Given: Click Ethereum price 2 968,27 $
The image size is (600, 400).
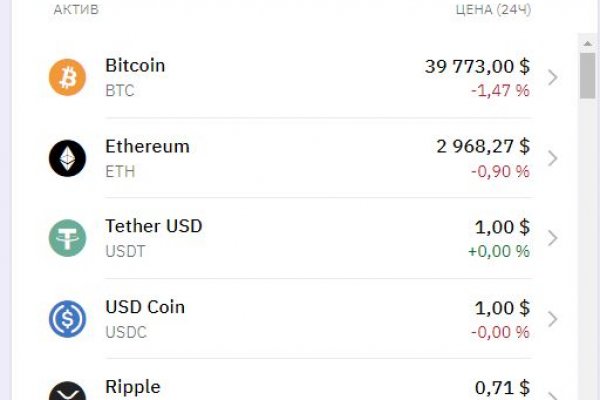Looking at the screenshot, I should (483, 146).
